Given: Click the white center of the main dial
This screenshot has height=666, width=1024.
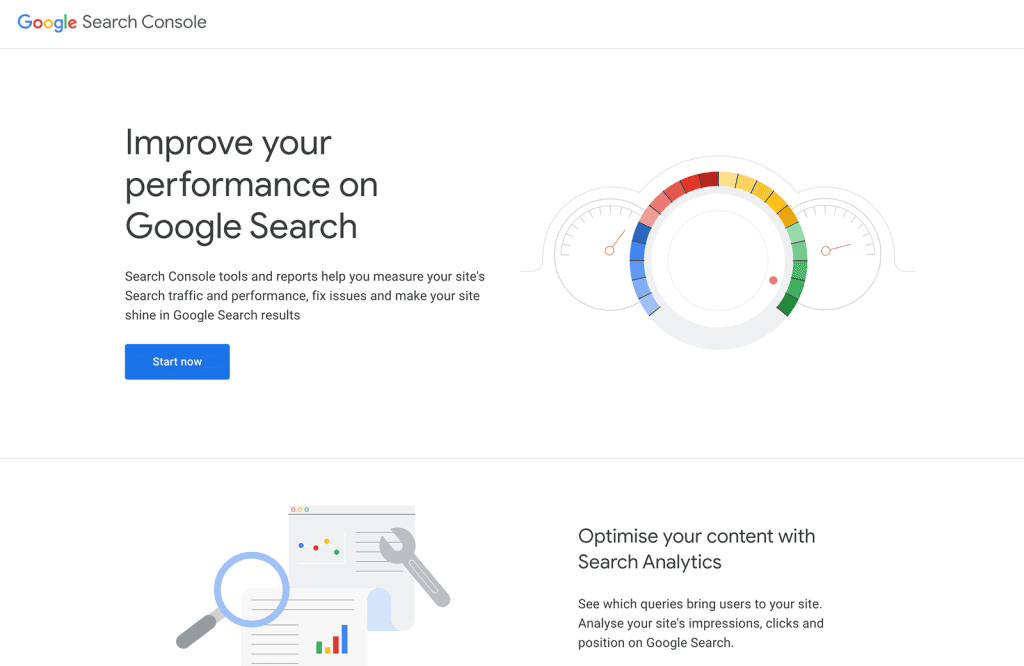Looking at the screenshot, I should click(x=718, y=260).
